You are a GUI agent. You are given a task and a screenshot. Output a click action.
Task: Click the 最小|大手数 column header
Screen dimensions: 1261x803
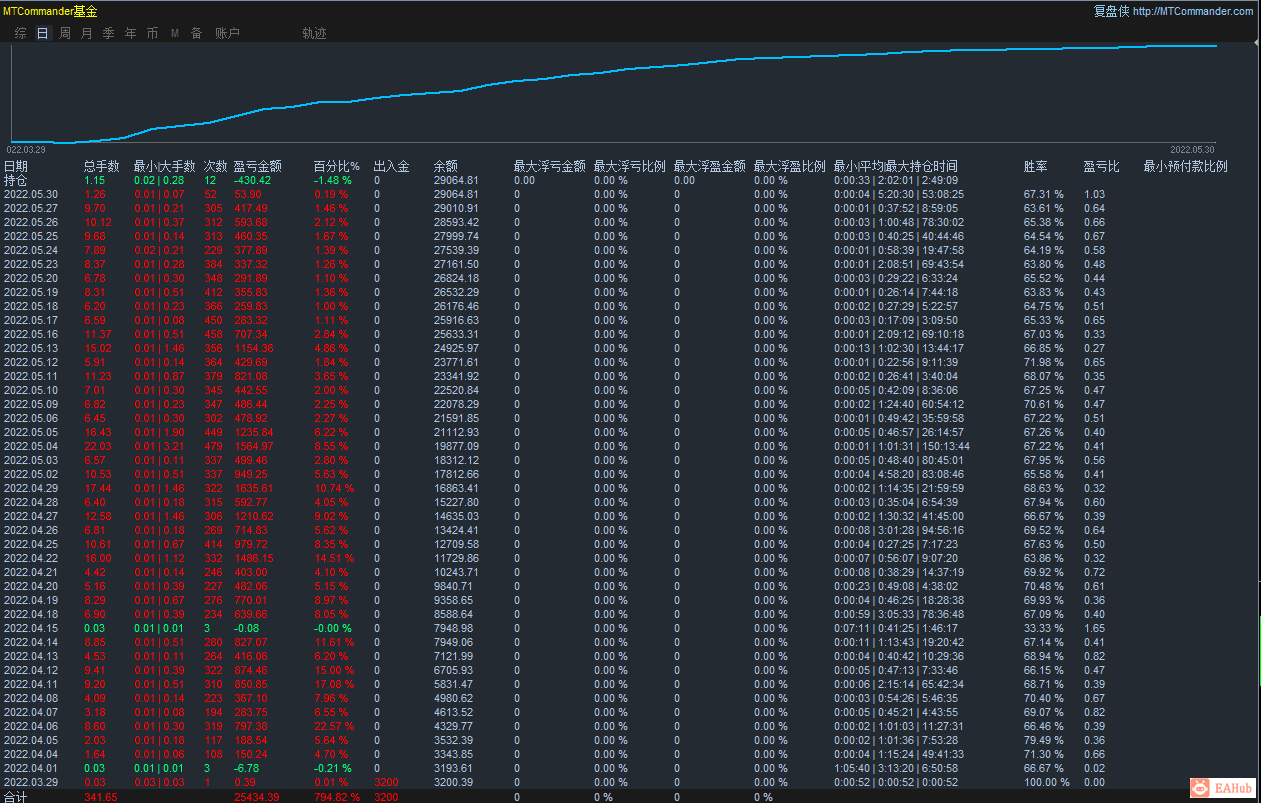tap(164, 167)
